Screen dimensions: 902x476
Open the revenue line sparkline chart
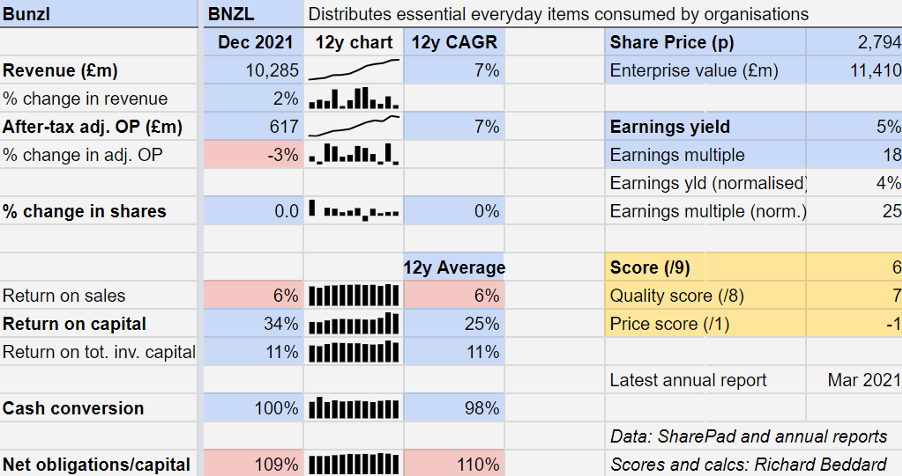(354, 70)
